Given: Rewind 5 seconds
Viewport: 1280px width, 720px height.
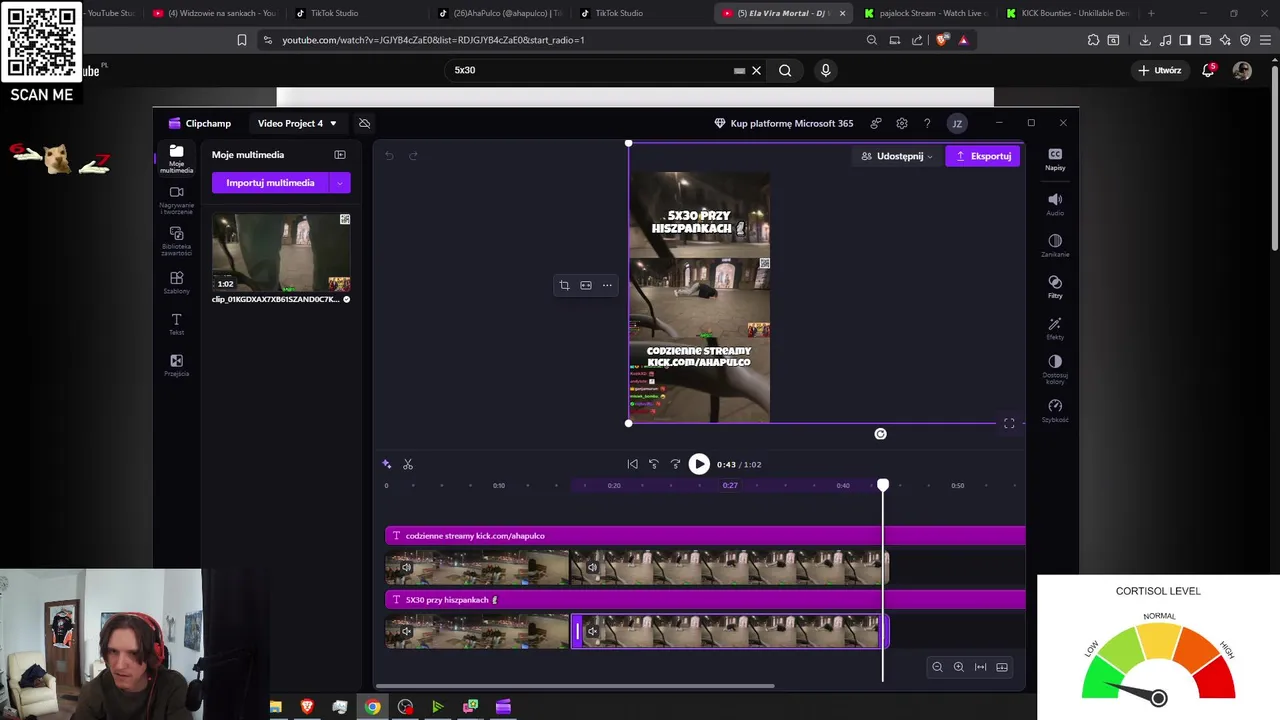Looking at the screenshot, I should pyautogui.click(x=654, y=464).
